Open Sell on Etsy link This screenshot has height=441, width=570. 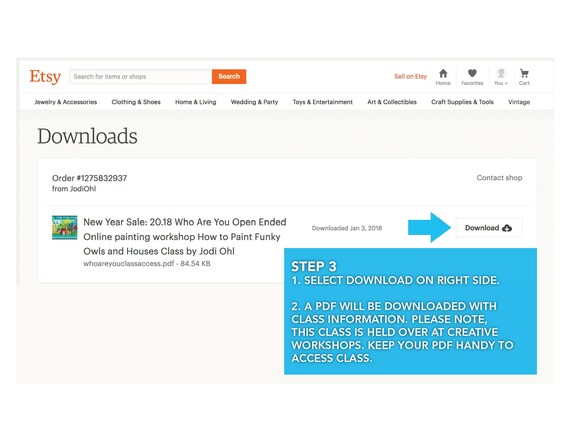click(410, 76)
